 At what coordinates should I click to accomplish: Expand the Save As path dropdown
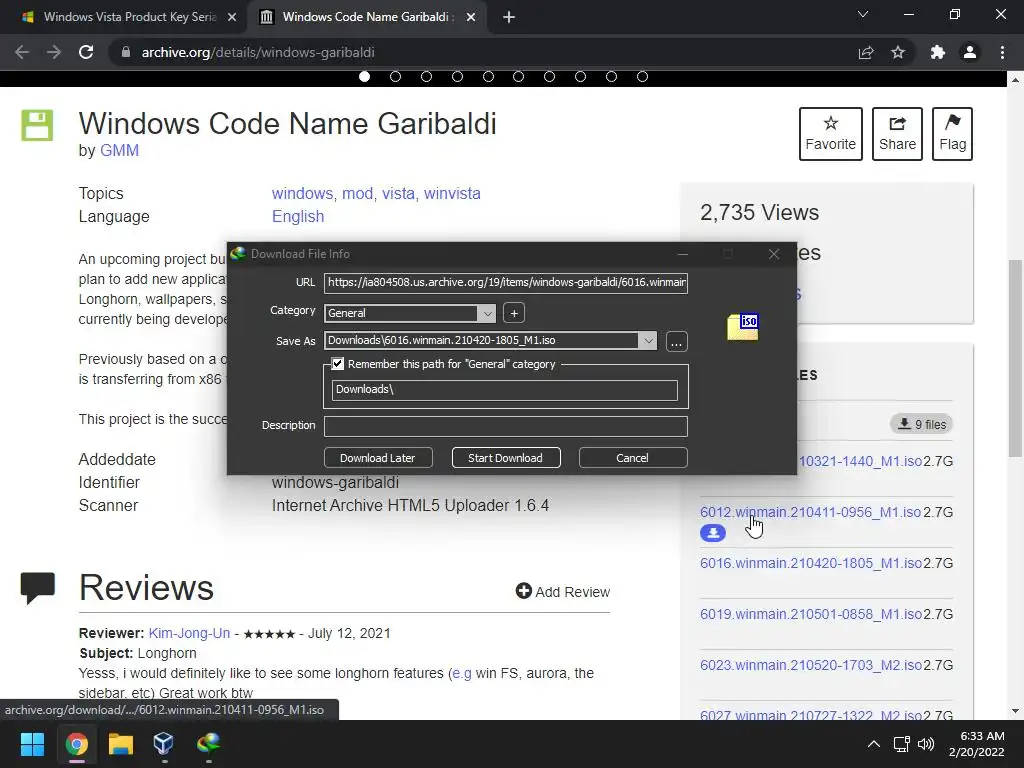click(x=647, y=340)
